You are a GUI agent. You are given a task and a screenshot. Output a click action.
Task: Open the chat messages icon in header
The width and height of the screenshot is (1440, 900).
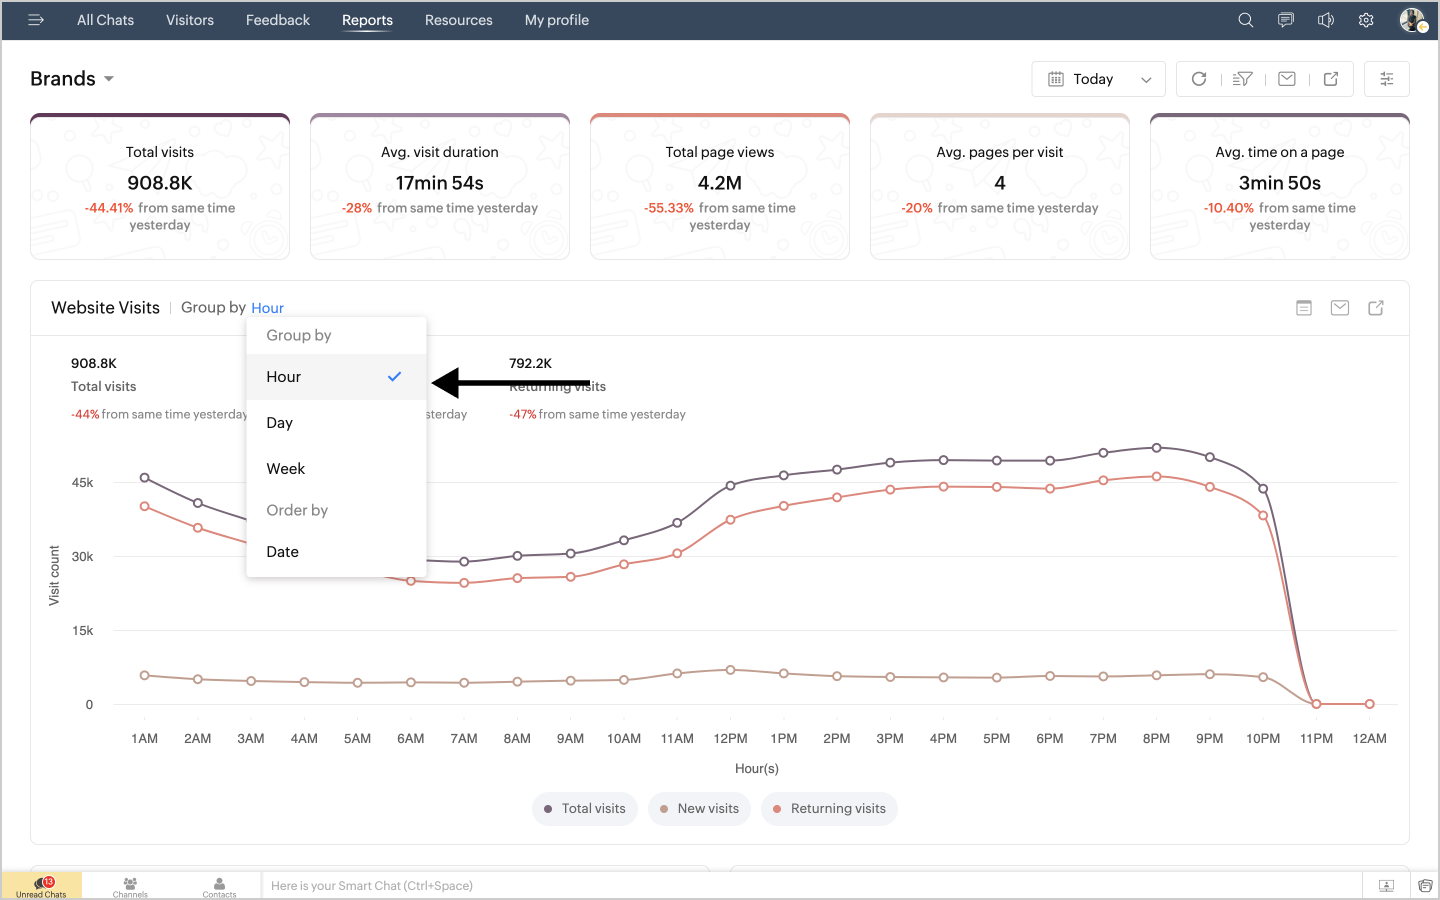[x=1286, y=20]
